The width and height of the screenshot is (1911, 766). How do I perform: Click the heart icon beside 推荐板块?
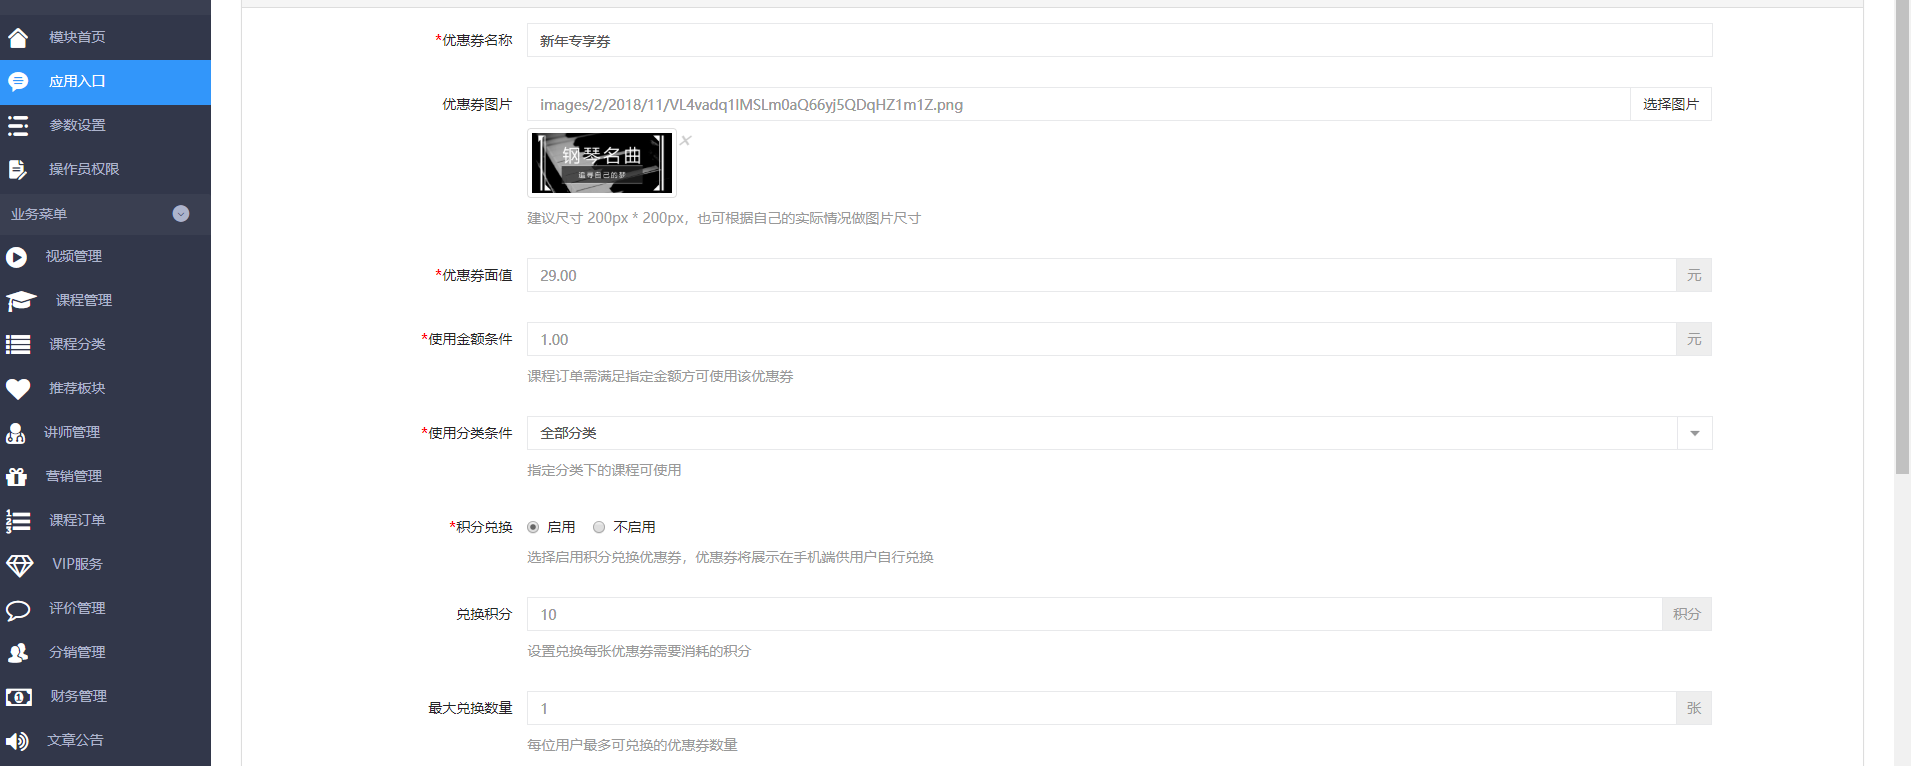[18, 389]
